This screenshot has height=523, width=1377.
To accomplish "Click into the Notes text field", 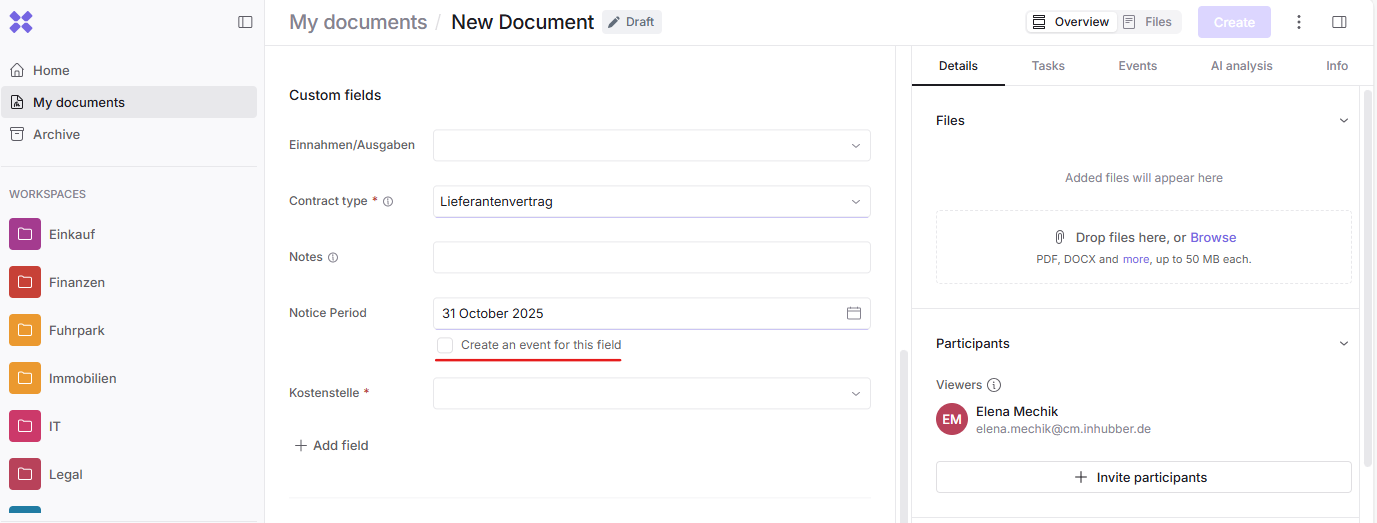I will [651, 257].
